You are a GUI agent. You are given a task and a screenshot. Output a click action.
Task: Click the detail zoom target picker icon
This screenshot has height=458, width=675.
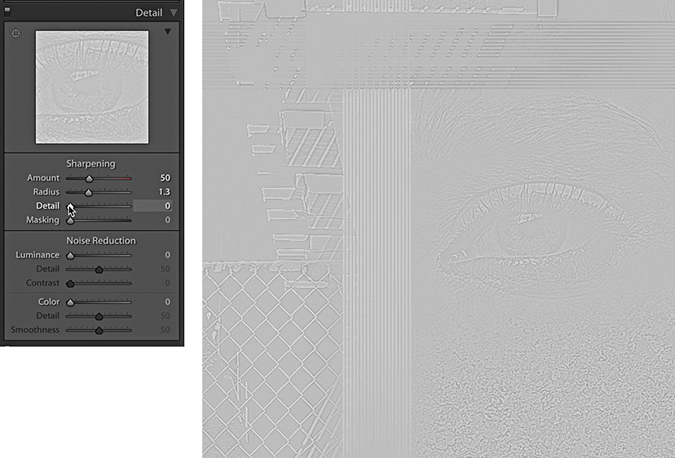coord(15,33)
